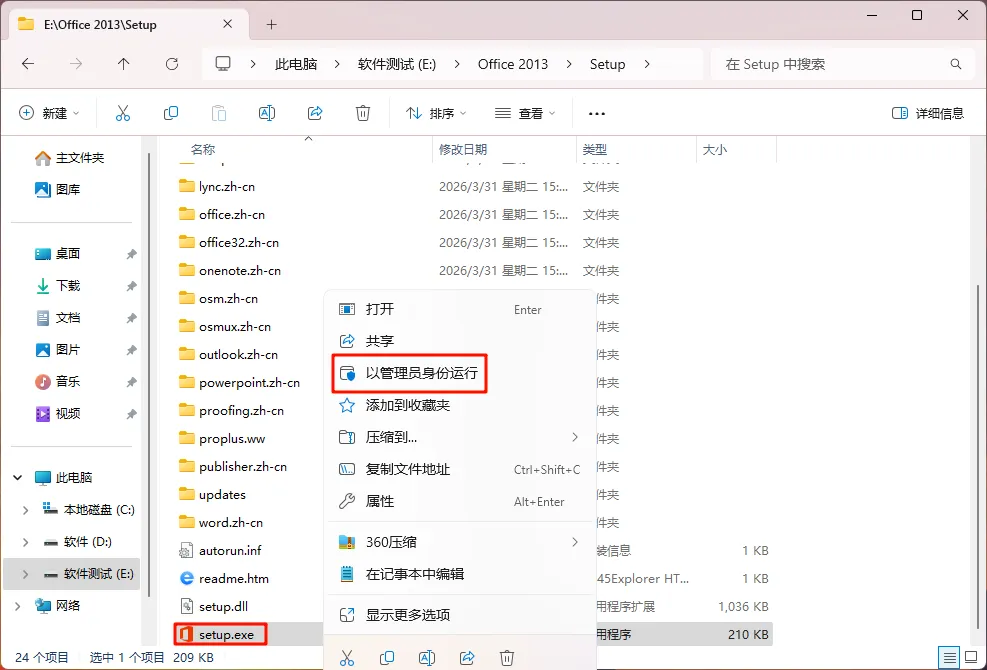Refresh the current folder view
987x670 pixels.
[x=172, y=64]
